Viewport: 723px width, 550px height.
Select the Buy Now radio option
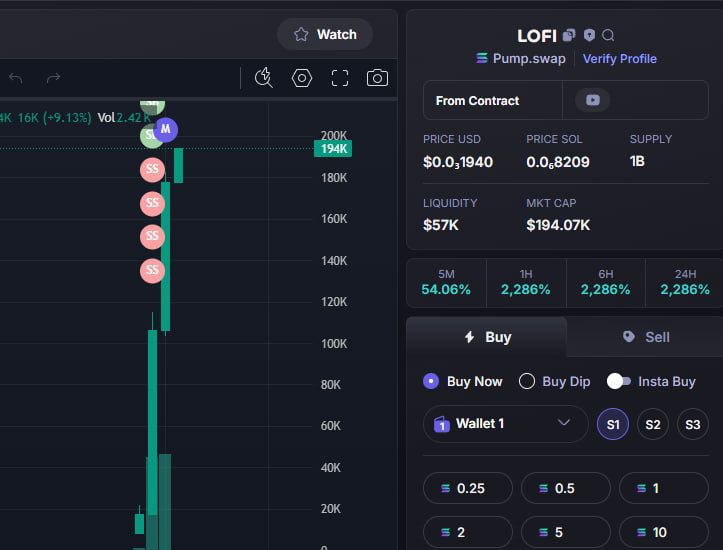(462, 381)
